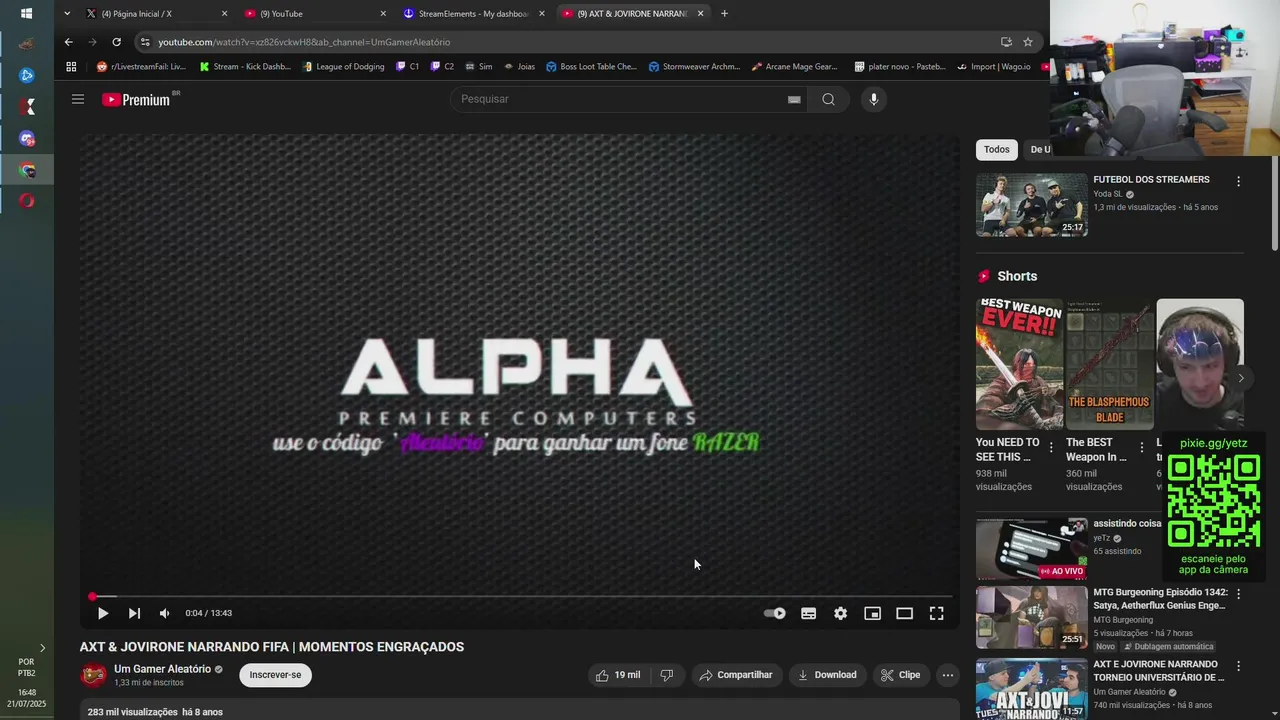
Task: Mute the video volume
Action: tap(165, 613)
